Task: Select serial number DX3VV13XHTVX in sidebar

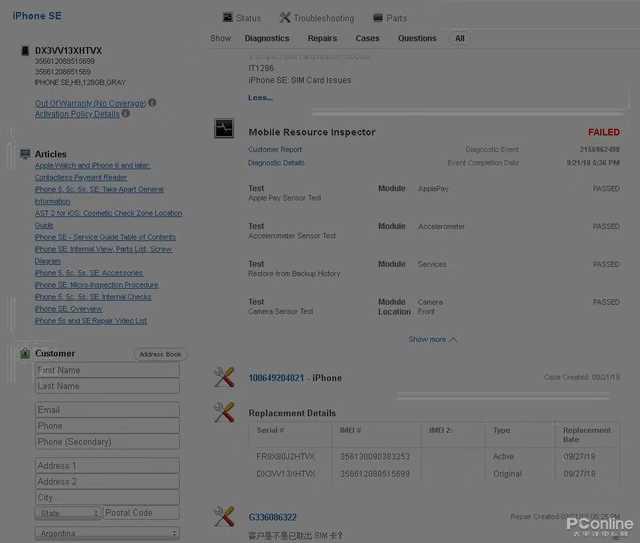Action: point(69,51)
